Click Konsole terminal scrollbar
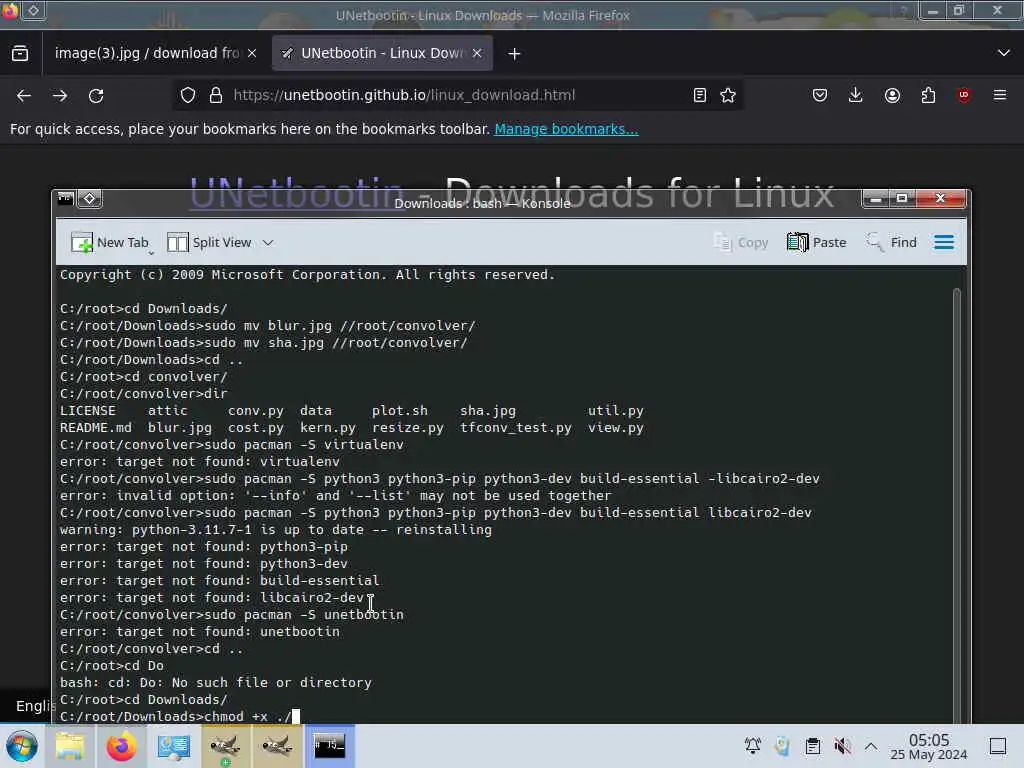This screenshot has width=1024, height=768. pyautogui.click(x=957, y=503)
